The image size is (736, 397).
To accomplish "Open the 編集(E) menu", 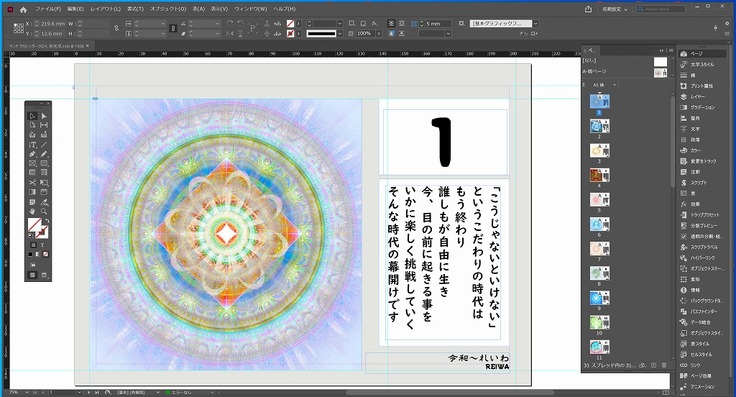I will click(75, 9).
